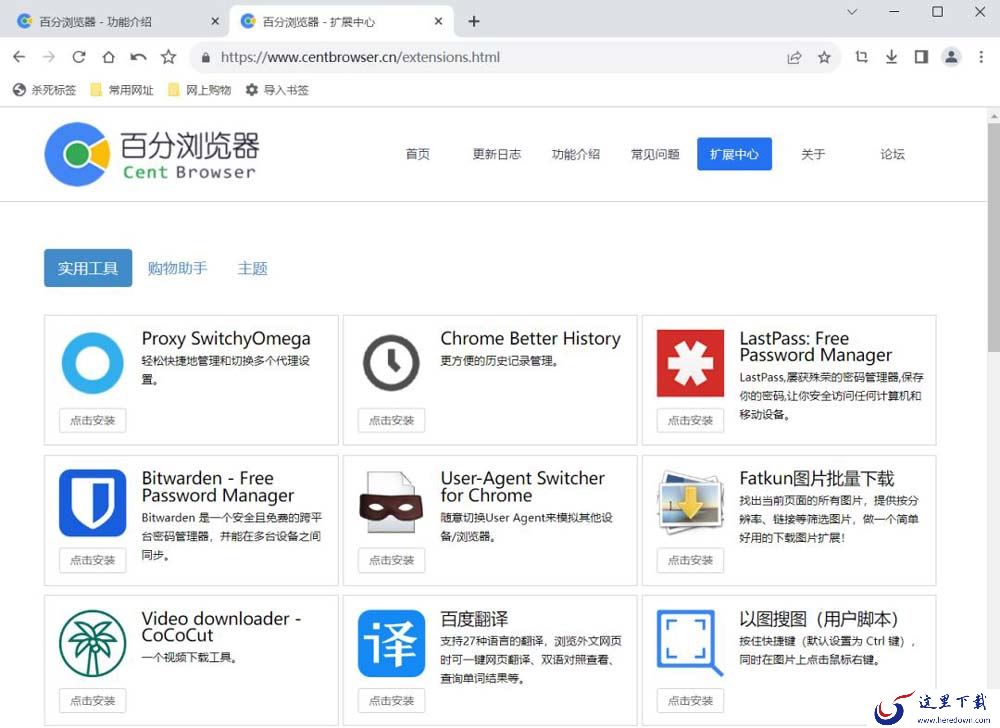Open the 常用网址 bookmark folder
This screenshot has width=1000, height=728.
(122, 90)
